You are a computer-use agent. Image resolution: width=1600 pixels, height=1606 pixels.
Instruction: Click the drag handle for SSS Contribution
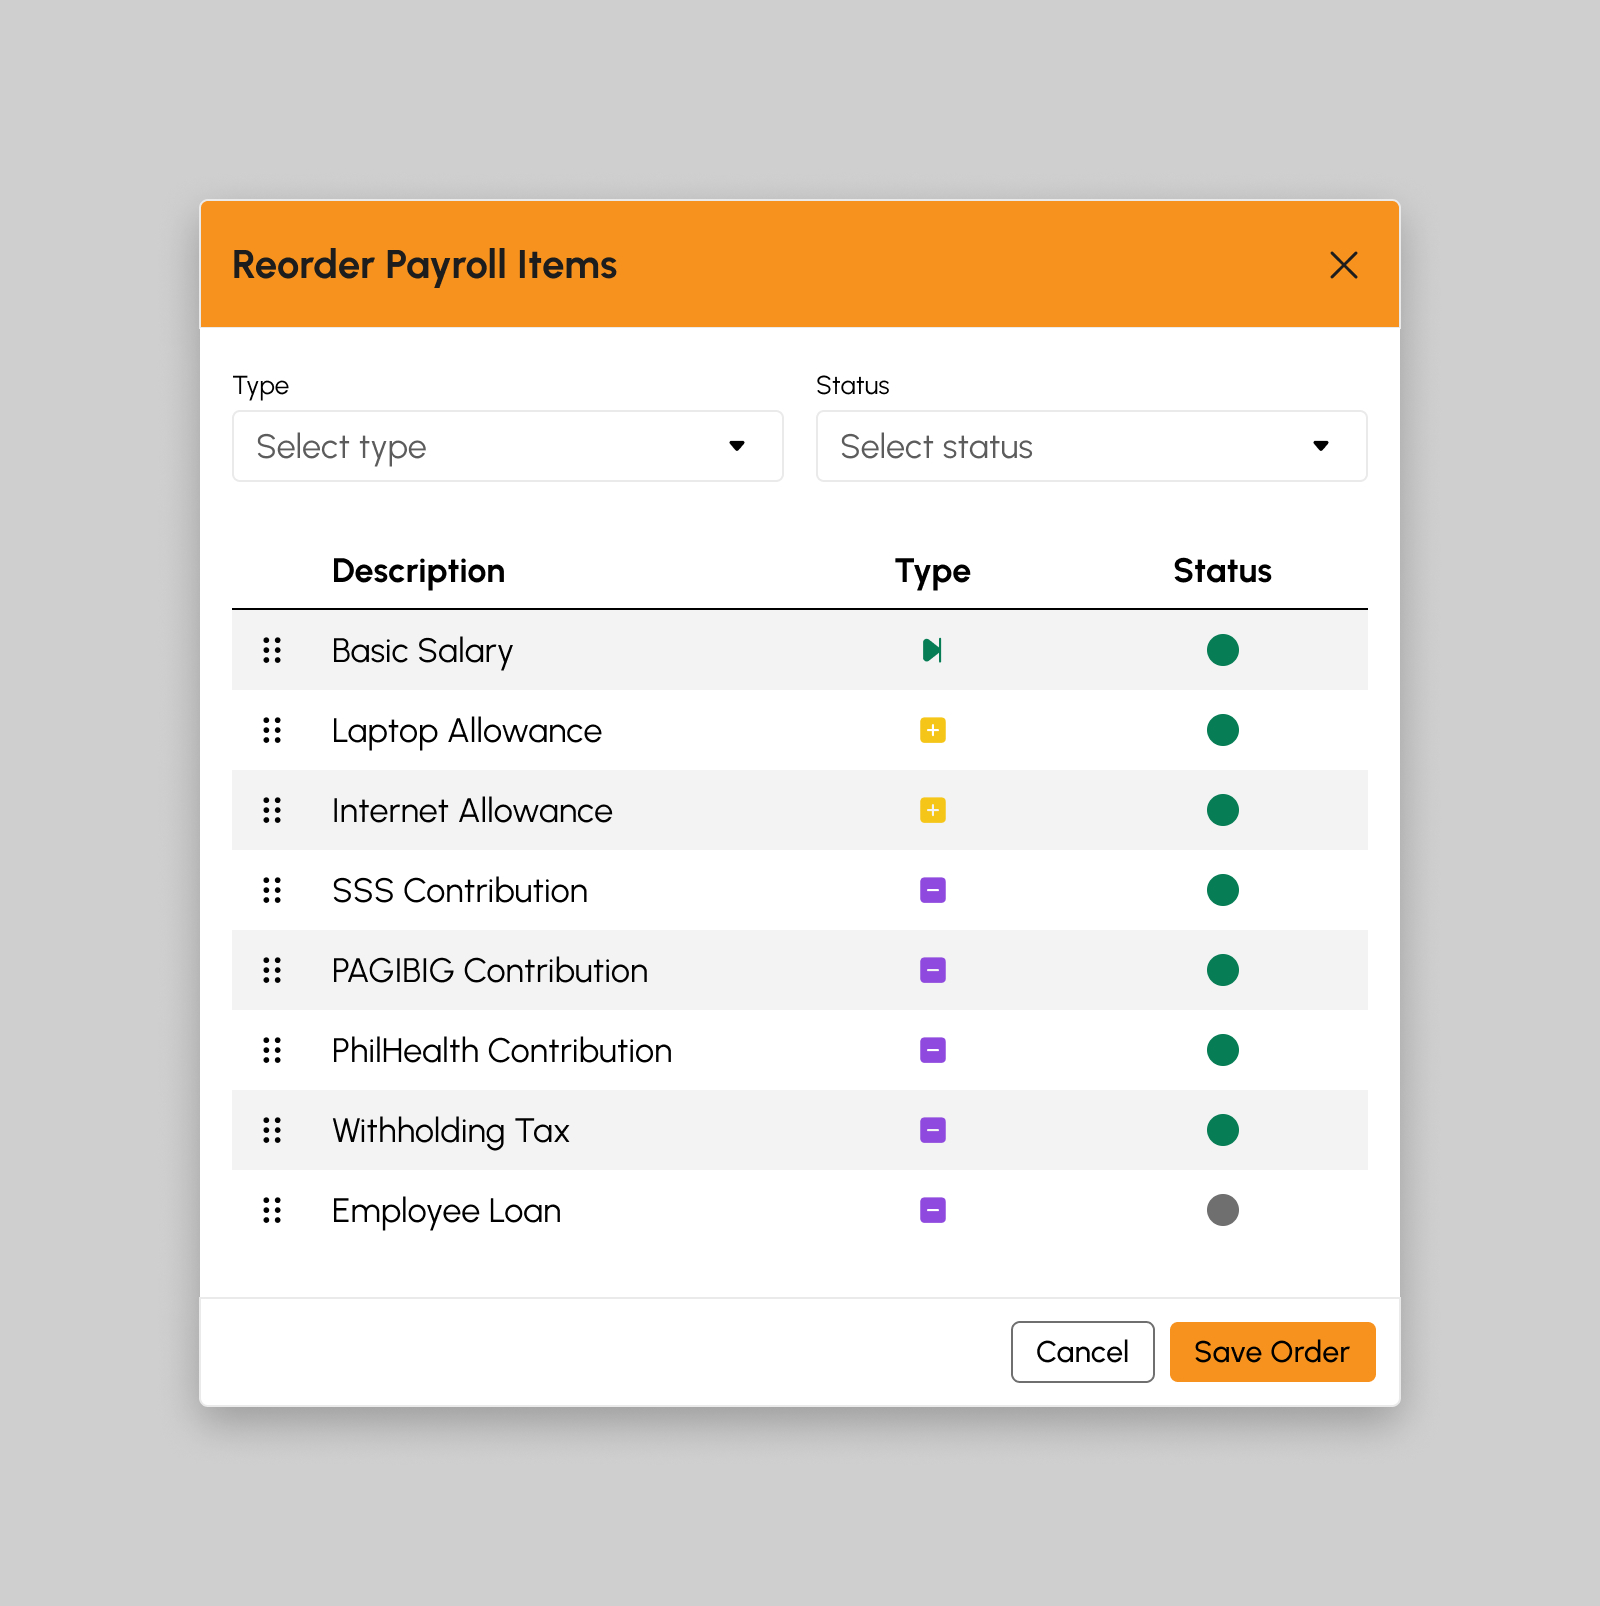click(272, 890)
